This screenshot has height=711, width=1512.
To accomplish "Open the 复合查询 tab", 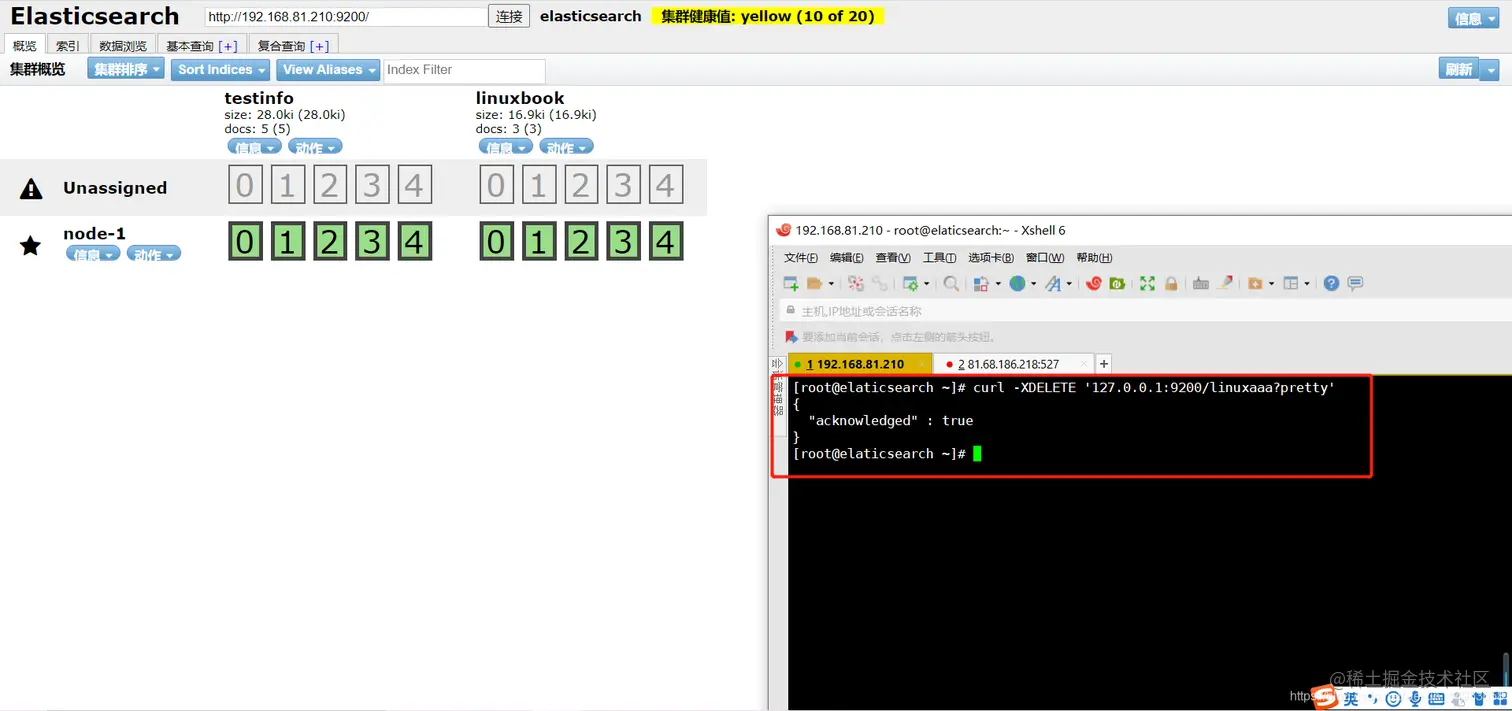I will tap(294, 45).
